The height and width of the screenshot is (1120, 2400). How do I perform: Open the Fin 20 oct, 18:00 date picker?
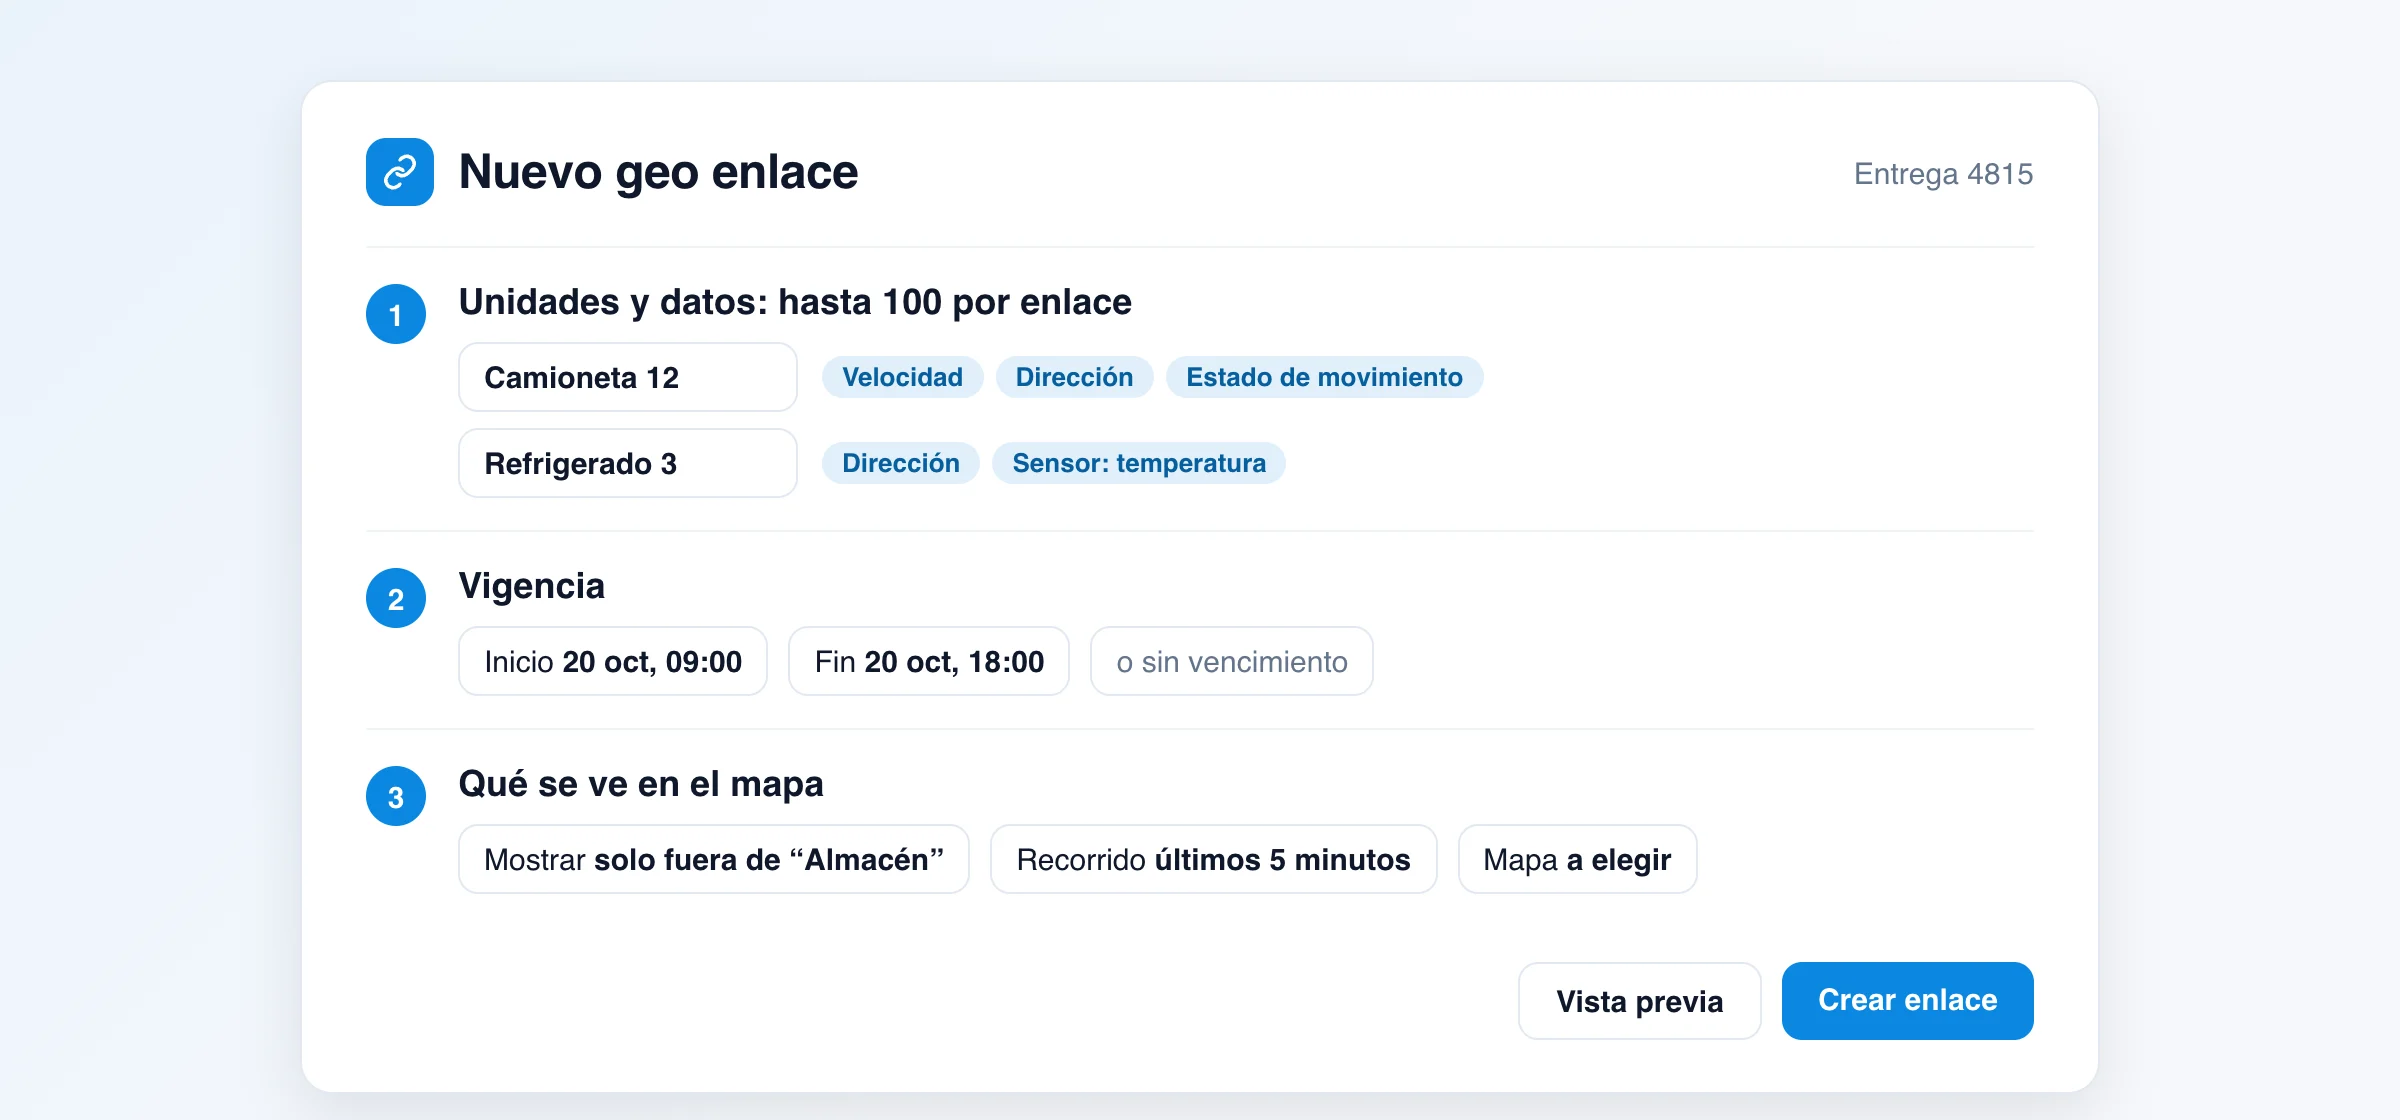pos(929,661)
